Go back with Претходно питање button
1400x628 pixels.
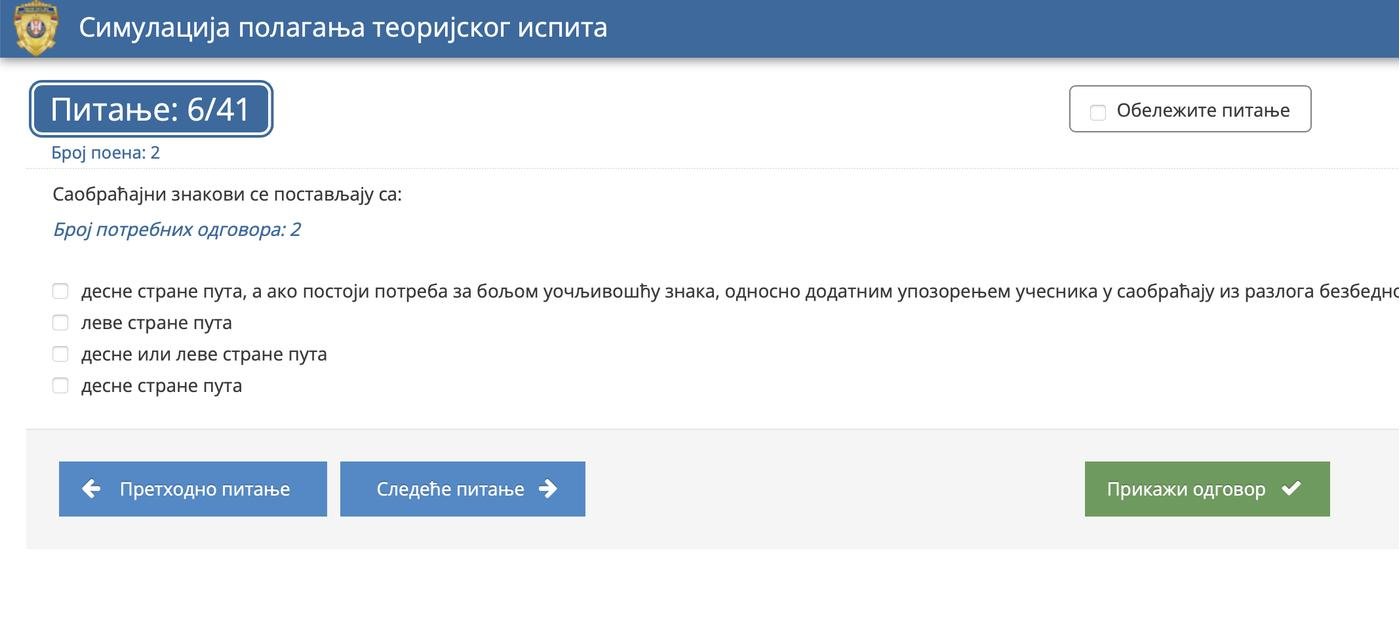[193, 488]
